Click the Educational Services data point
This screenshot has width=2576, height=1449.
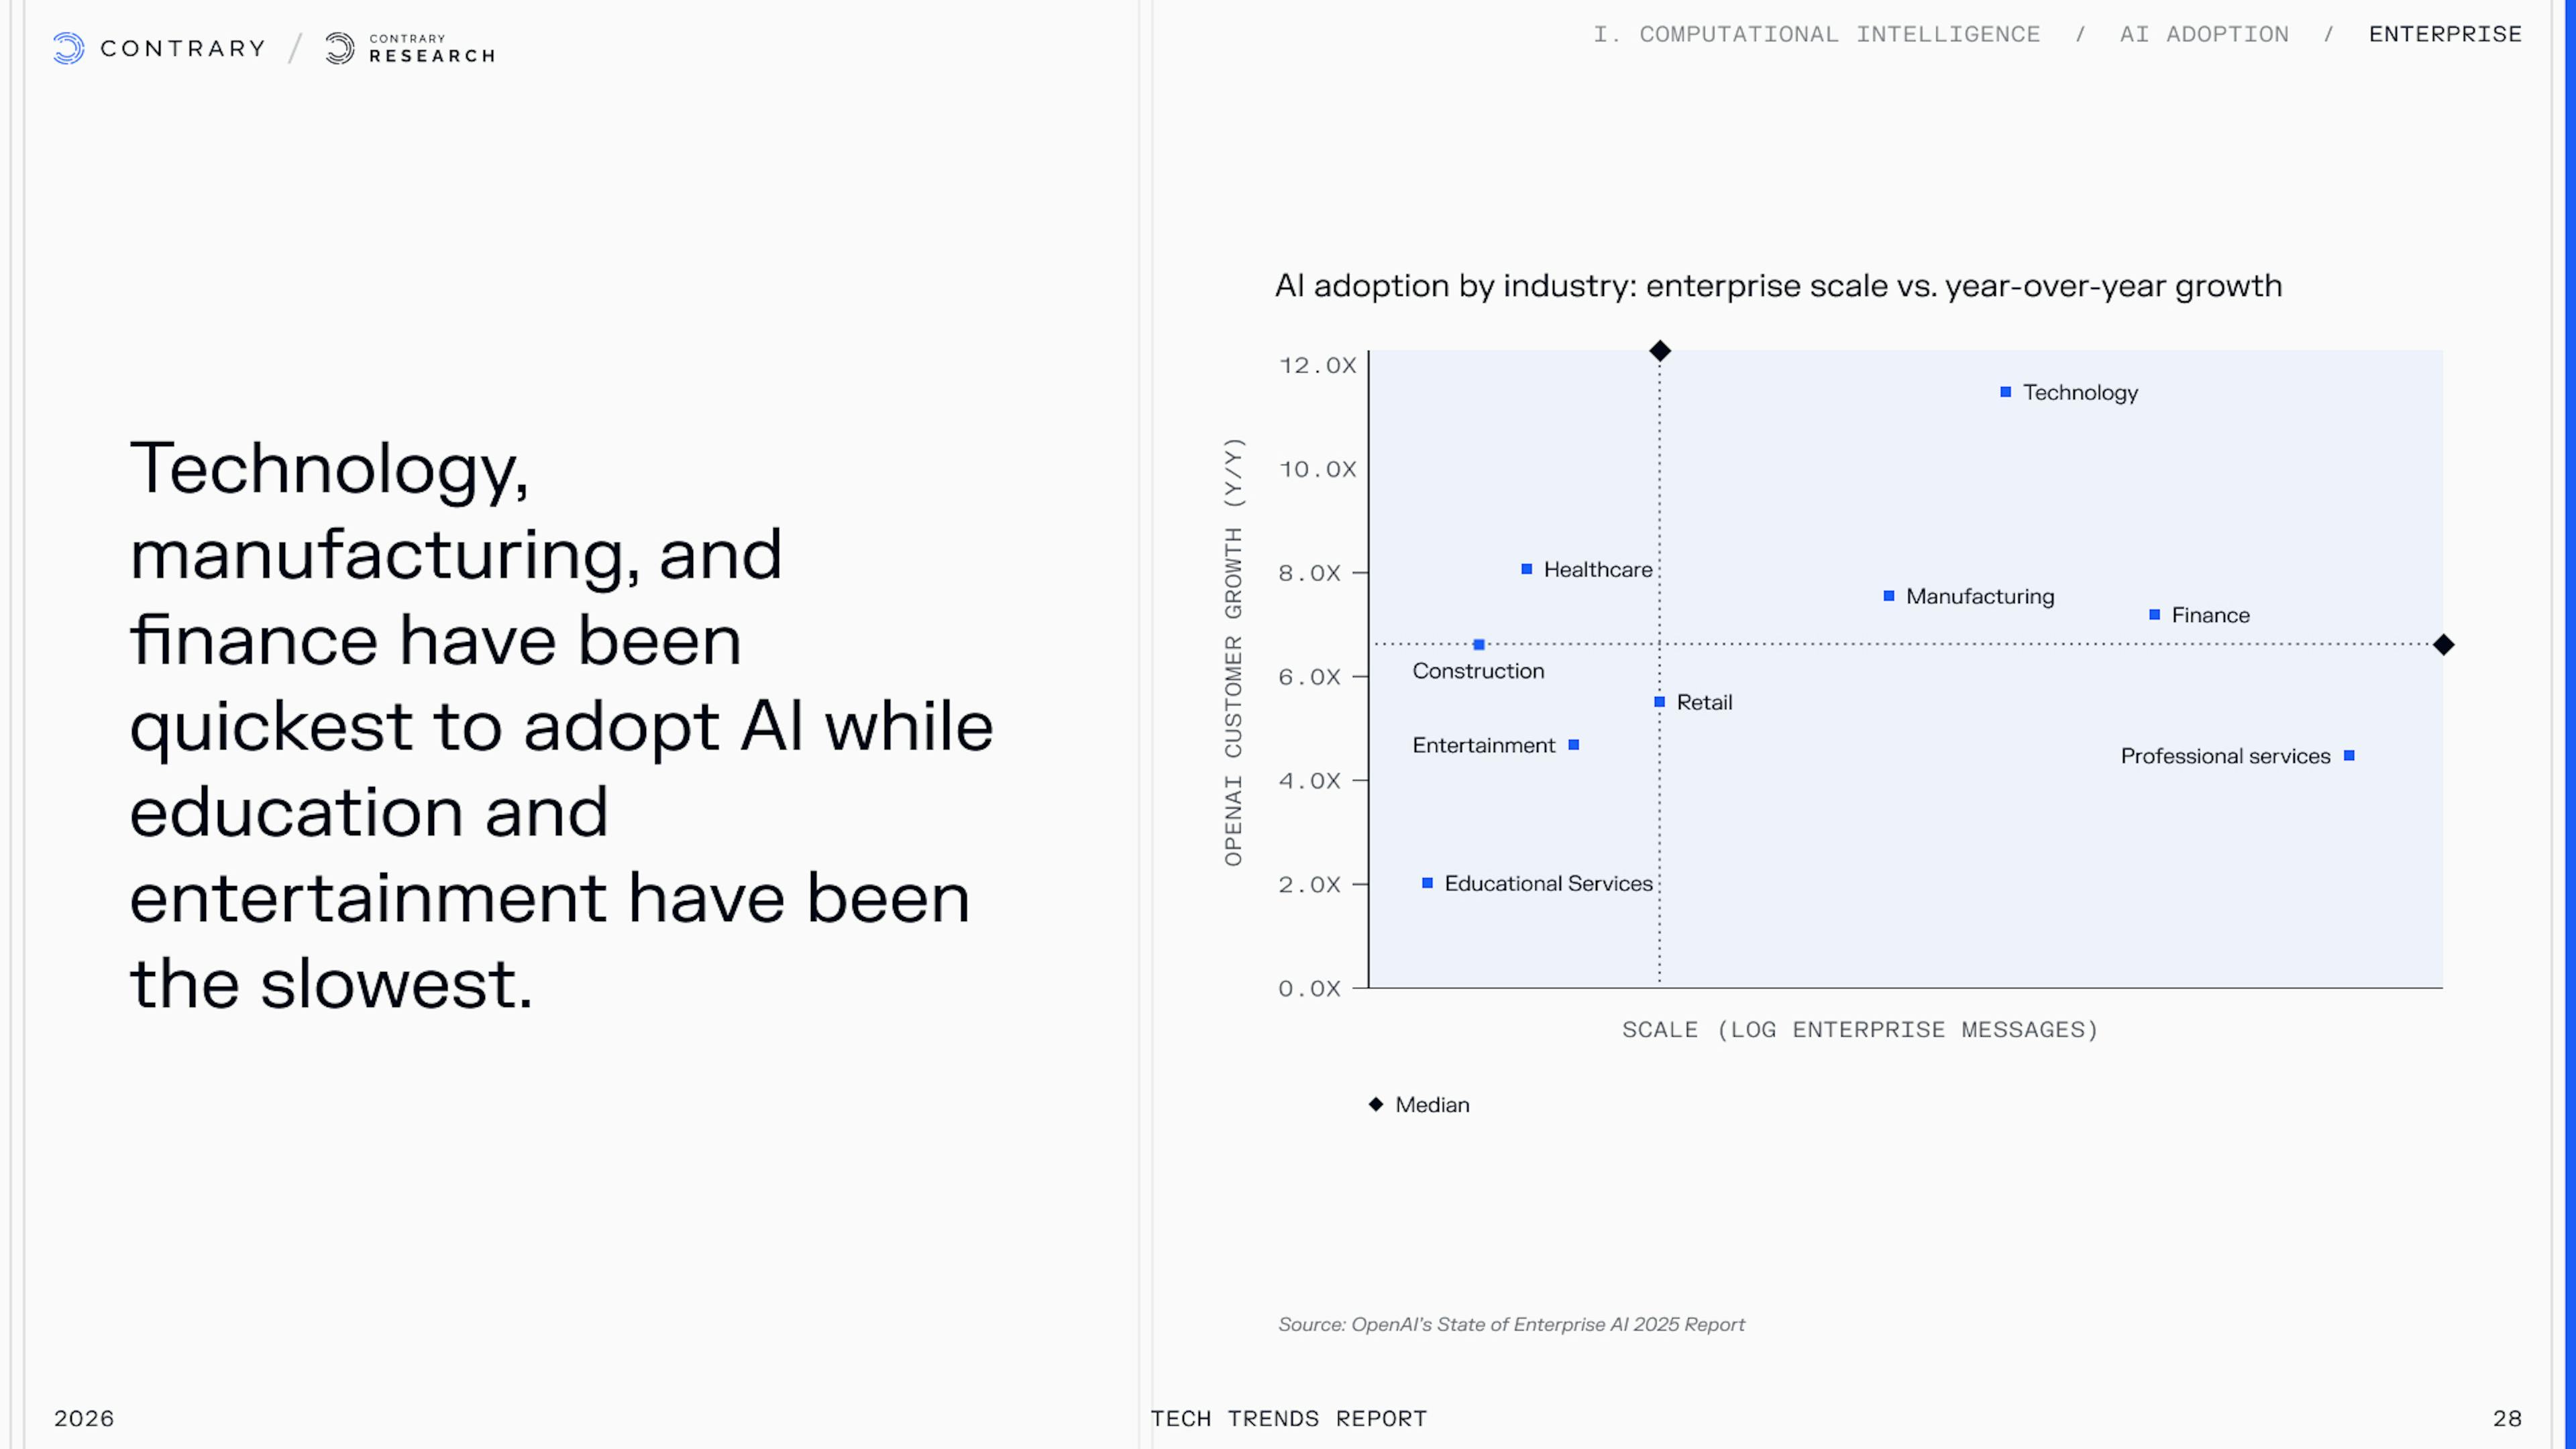coord(1428,883)
